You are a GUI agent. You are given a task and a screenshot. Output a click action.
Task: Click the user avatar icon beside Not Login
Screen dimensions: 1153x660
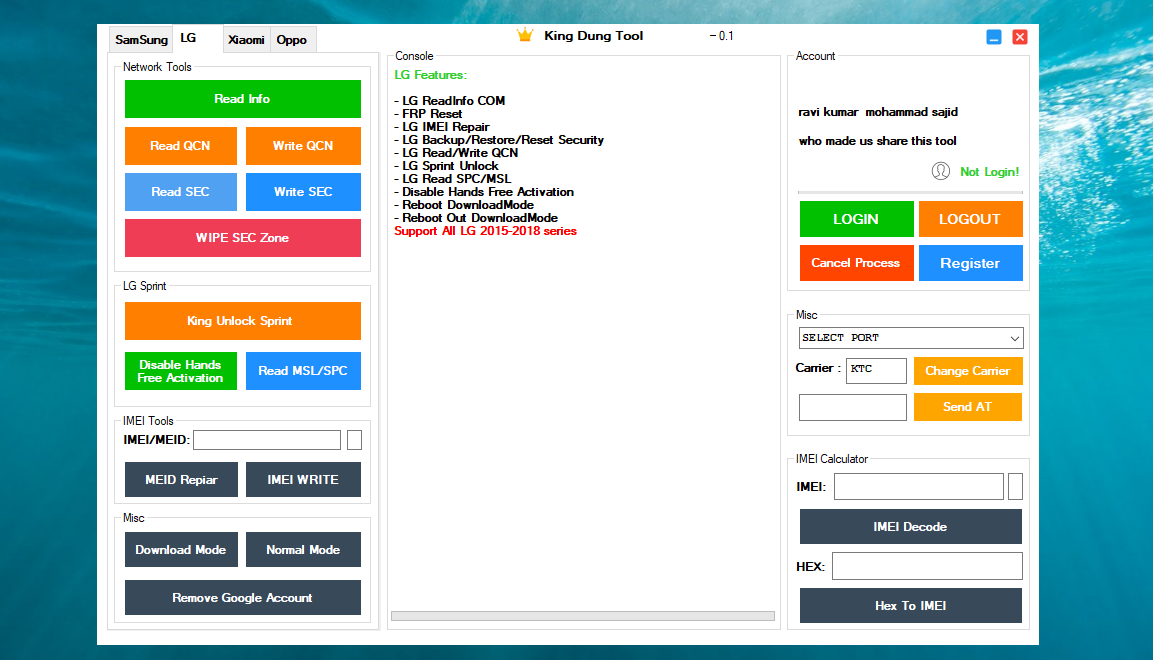click(940, 171)
